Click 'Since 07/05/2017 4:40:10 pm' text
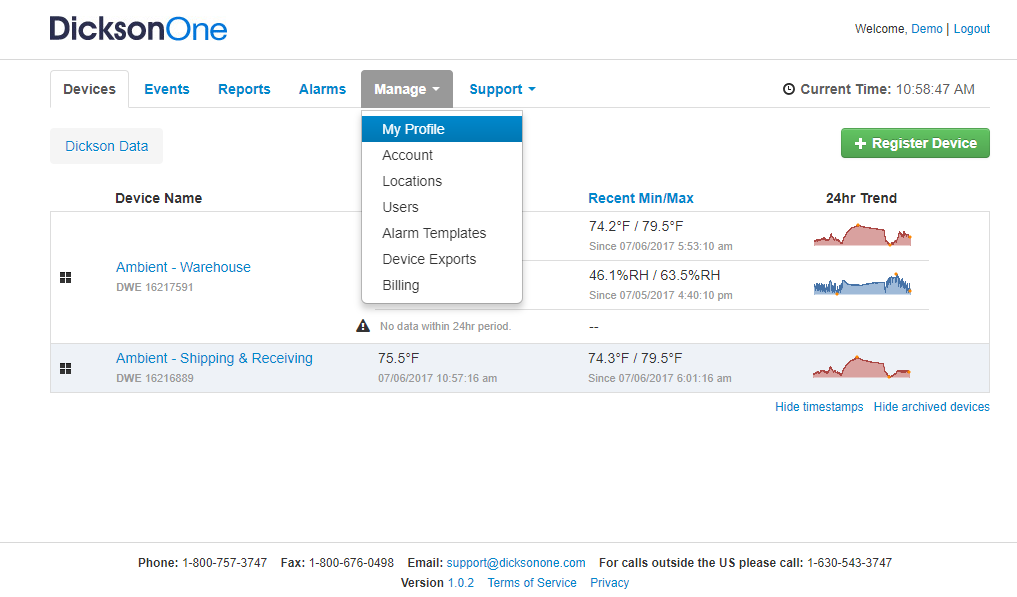1017x597 pixels. point(660,295)
